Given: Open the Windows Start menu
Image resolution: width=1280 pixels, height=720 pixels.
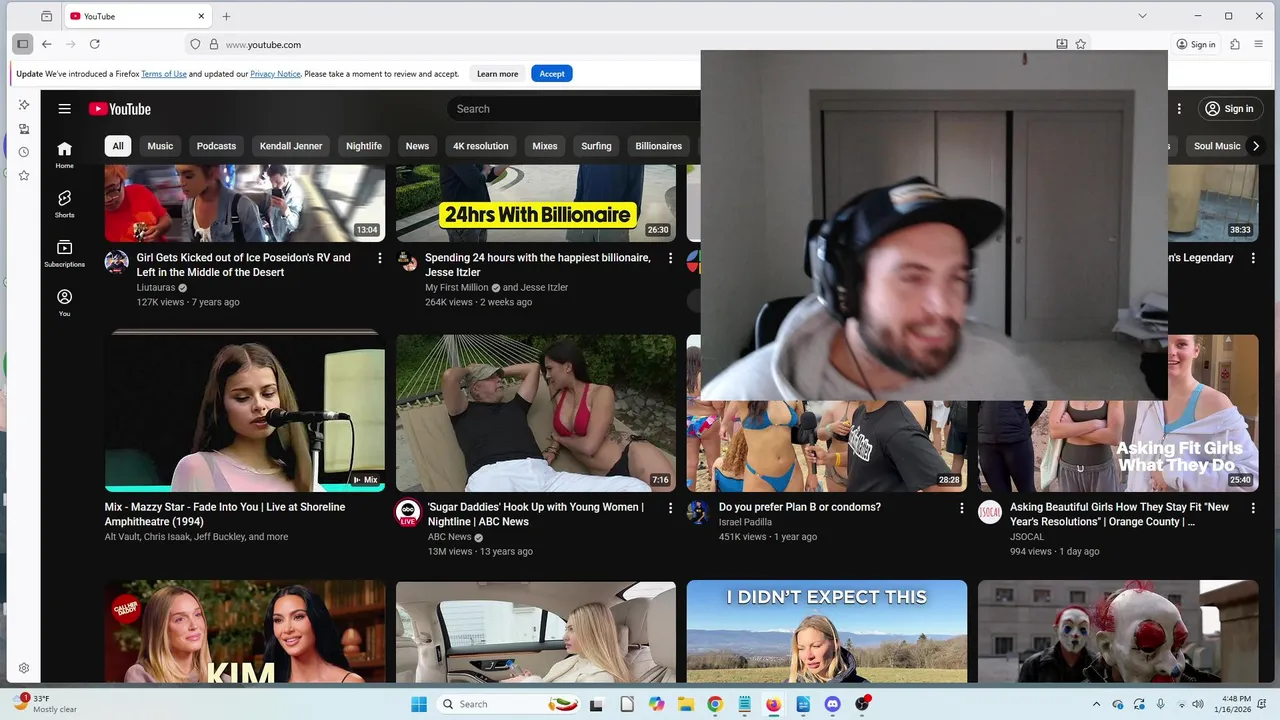Looking at the screenshot, I should click(x=419, y=704).
